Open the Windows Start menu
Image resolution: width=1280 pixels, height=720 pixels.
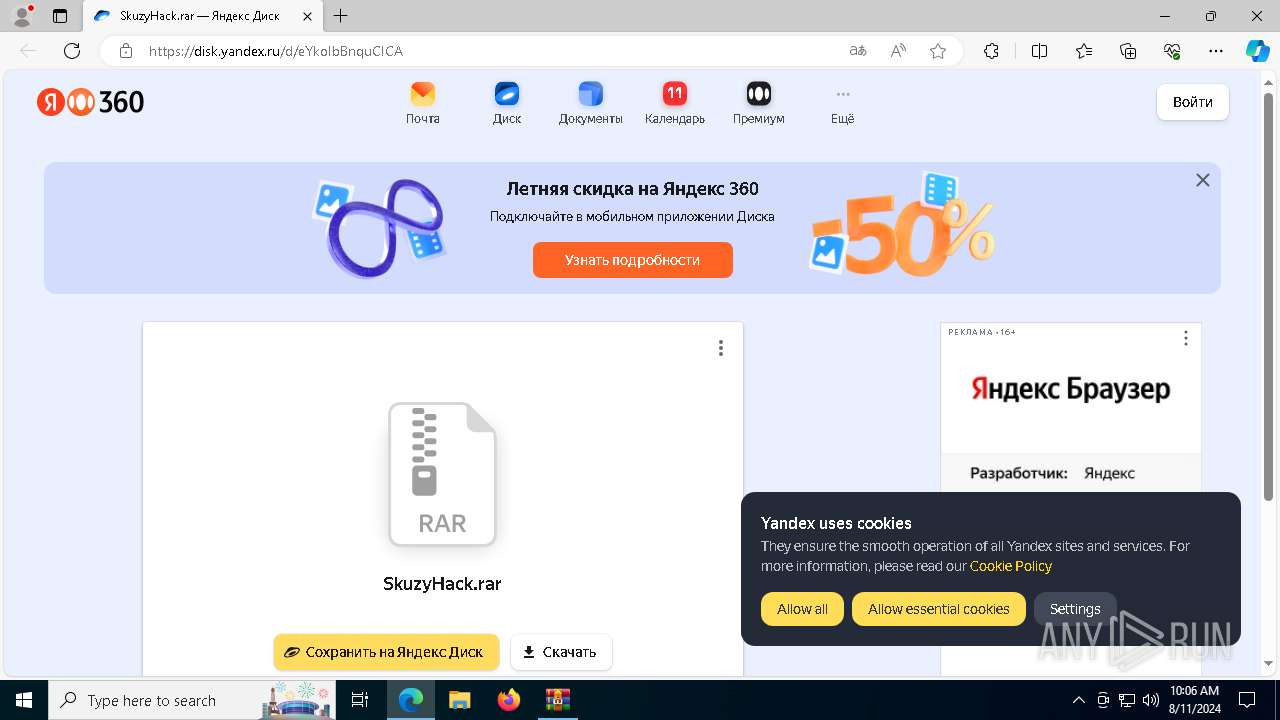point(23,700)
